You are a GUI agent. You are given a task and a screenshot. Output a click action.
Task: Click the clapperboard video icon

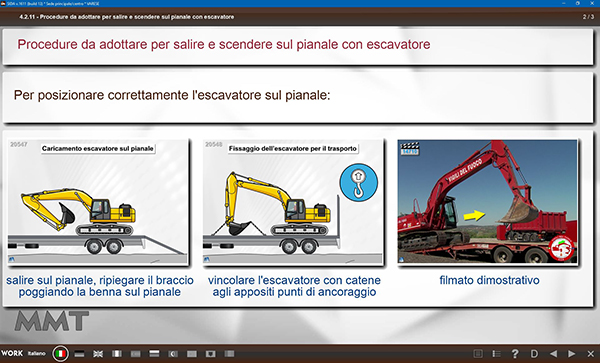pyautogui.click(x=409, y=148)
